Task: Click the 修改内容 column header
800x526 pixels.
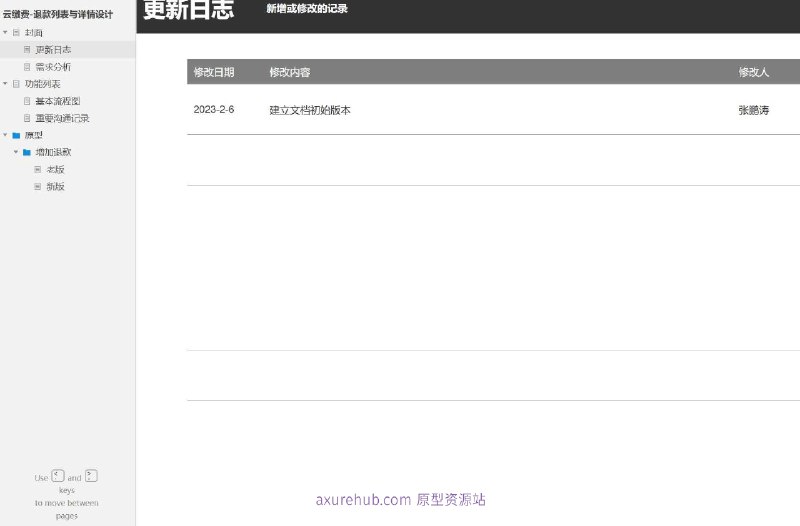Action: click(x=290, y=72)
